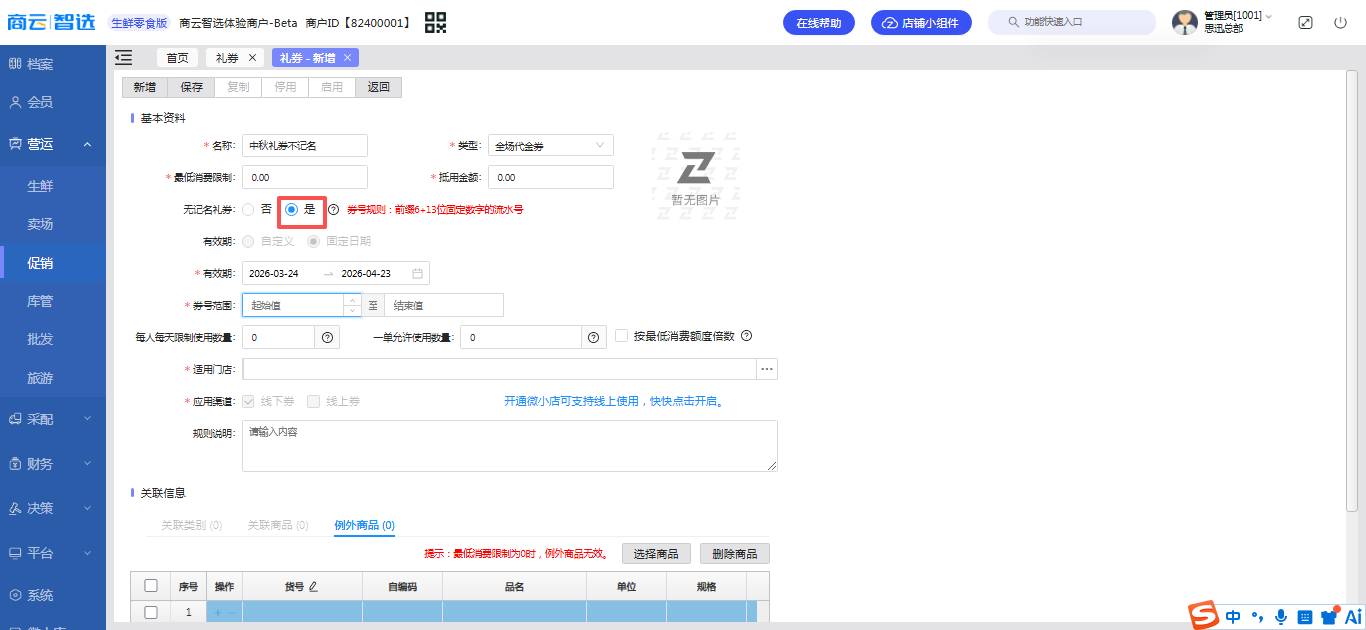
Task: Enable 按最低消费额度倍数 checkbox
Action: point(621,336)
